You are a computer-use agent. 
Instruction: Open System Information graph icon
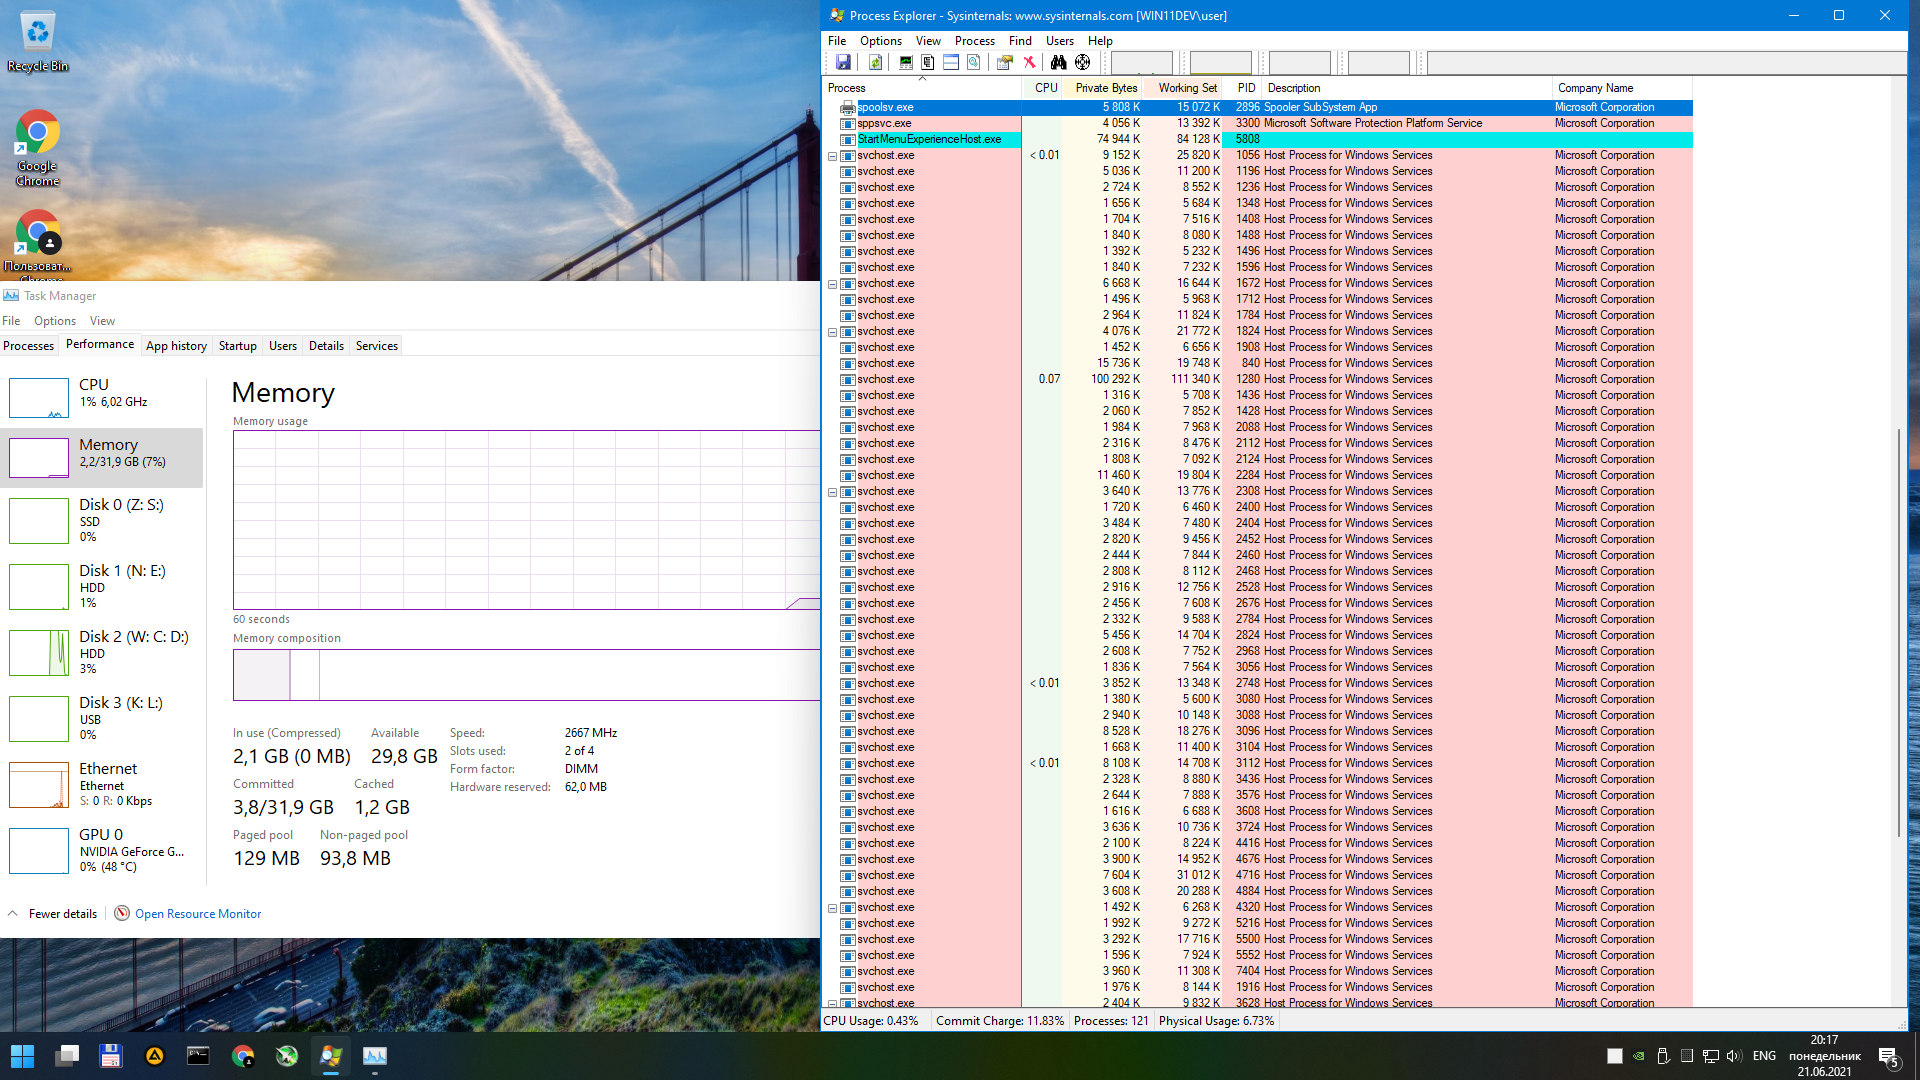click(x=906, y=62)
